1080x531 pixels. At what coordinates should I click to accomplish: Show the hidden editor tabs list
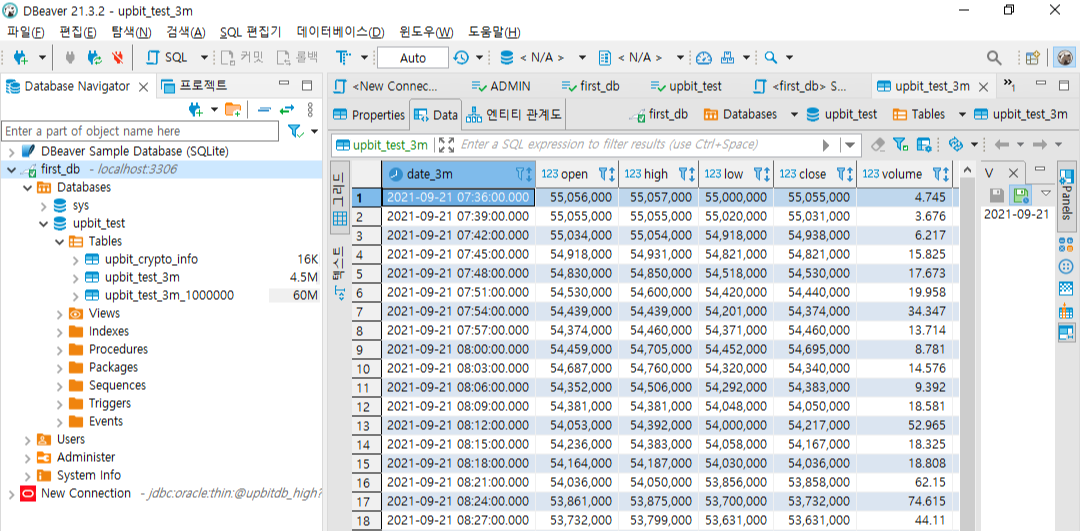[1010, 85]
